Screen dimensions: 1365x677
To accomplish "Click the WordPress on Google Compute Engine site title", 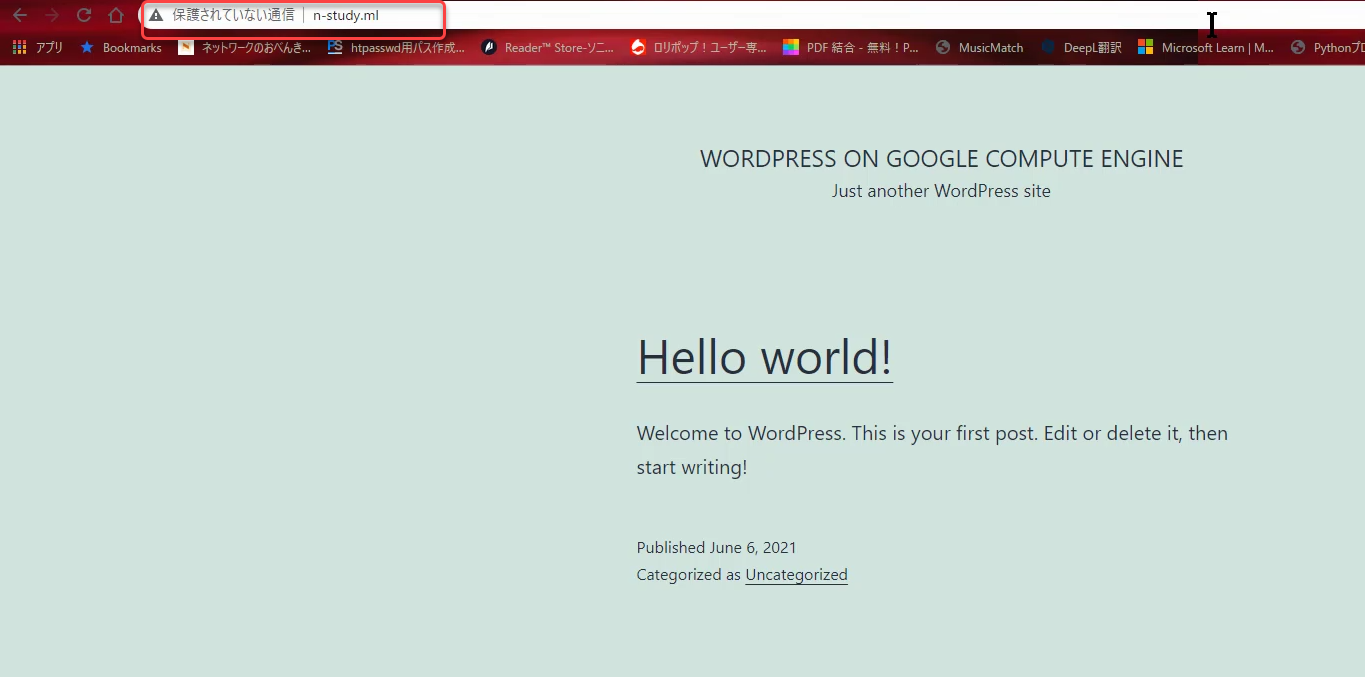I will 941,159.
